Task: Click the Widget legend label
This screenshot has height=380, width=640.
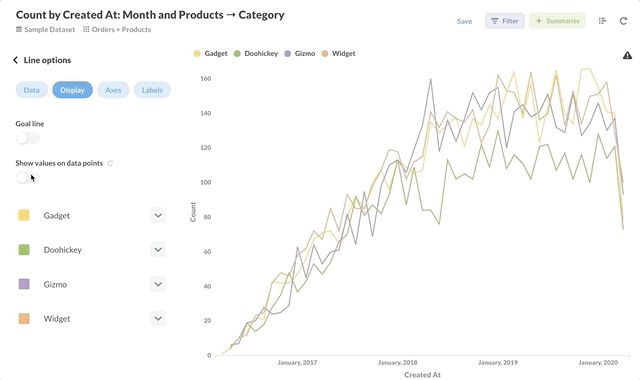Action: (344, 53)
